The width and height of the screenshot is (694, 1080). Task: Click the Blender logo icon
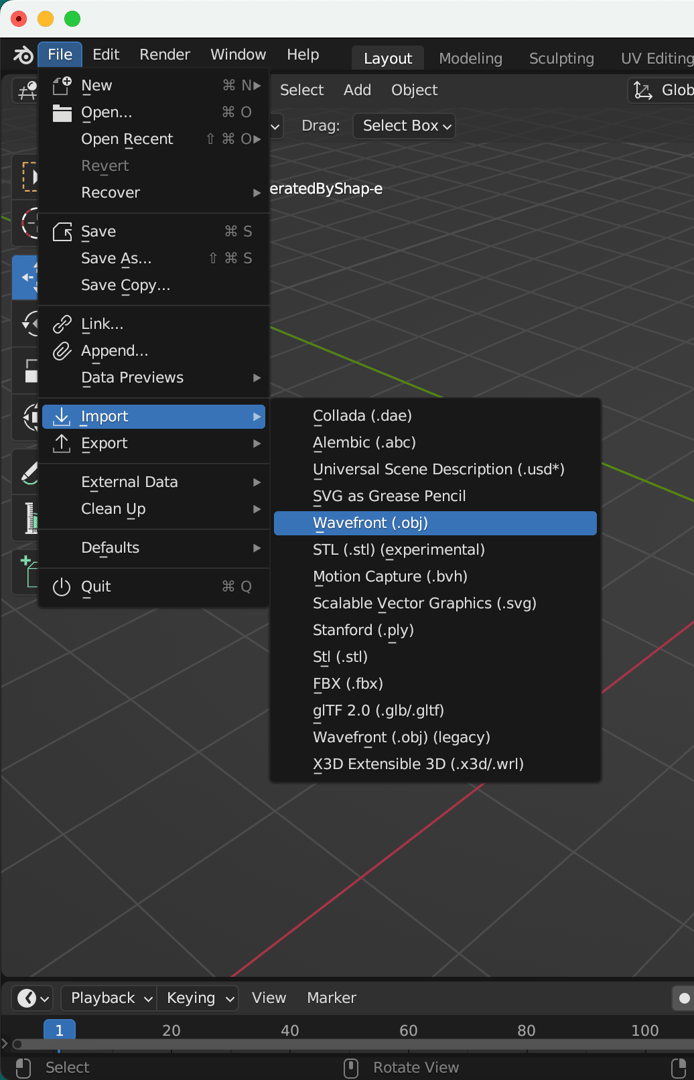coord(23,55)
